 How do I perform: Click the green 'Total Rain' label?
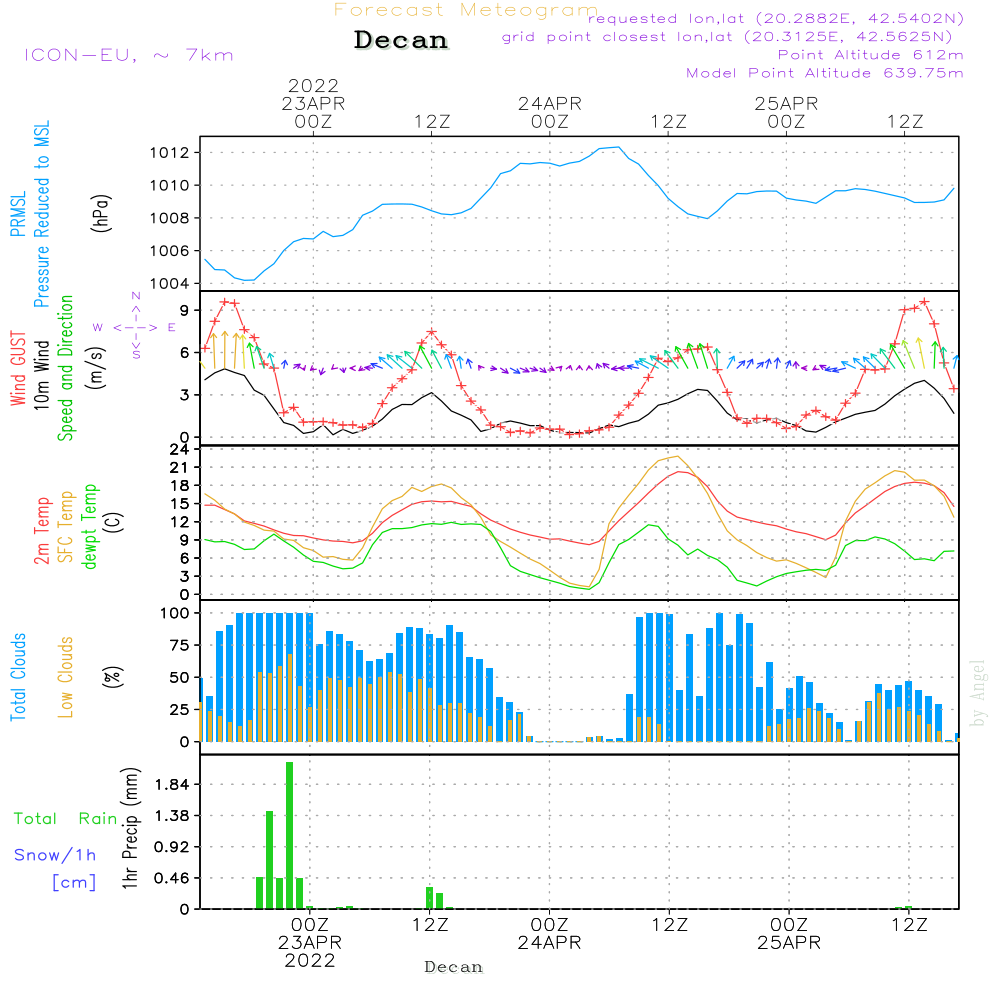[66, 819]
